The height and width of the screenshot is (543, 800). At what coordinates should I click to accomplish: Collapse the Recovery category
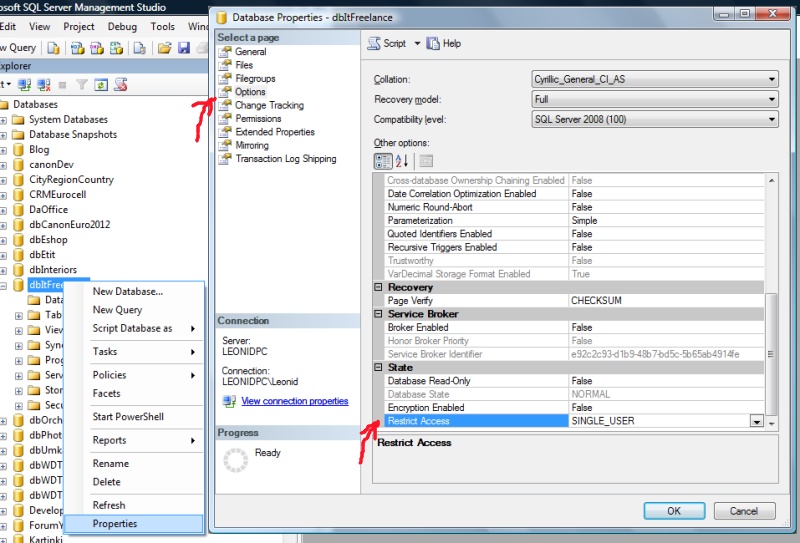click(378, 287)
